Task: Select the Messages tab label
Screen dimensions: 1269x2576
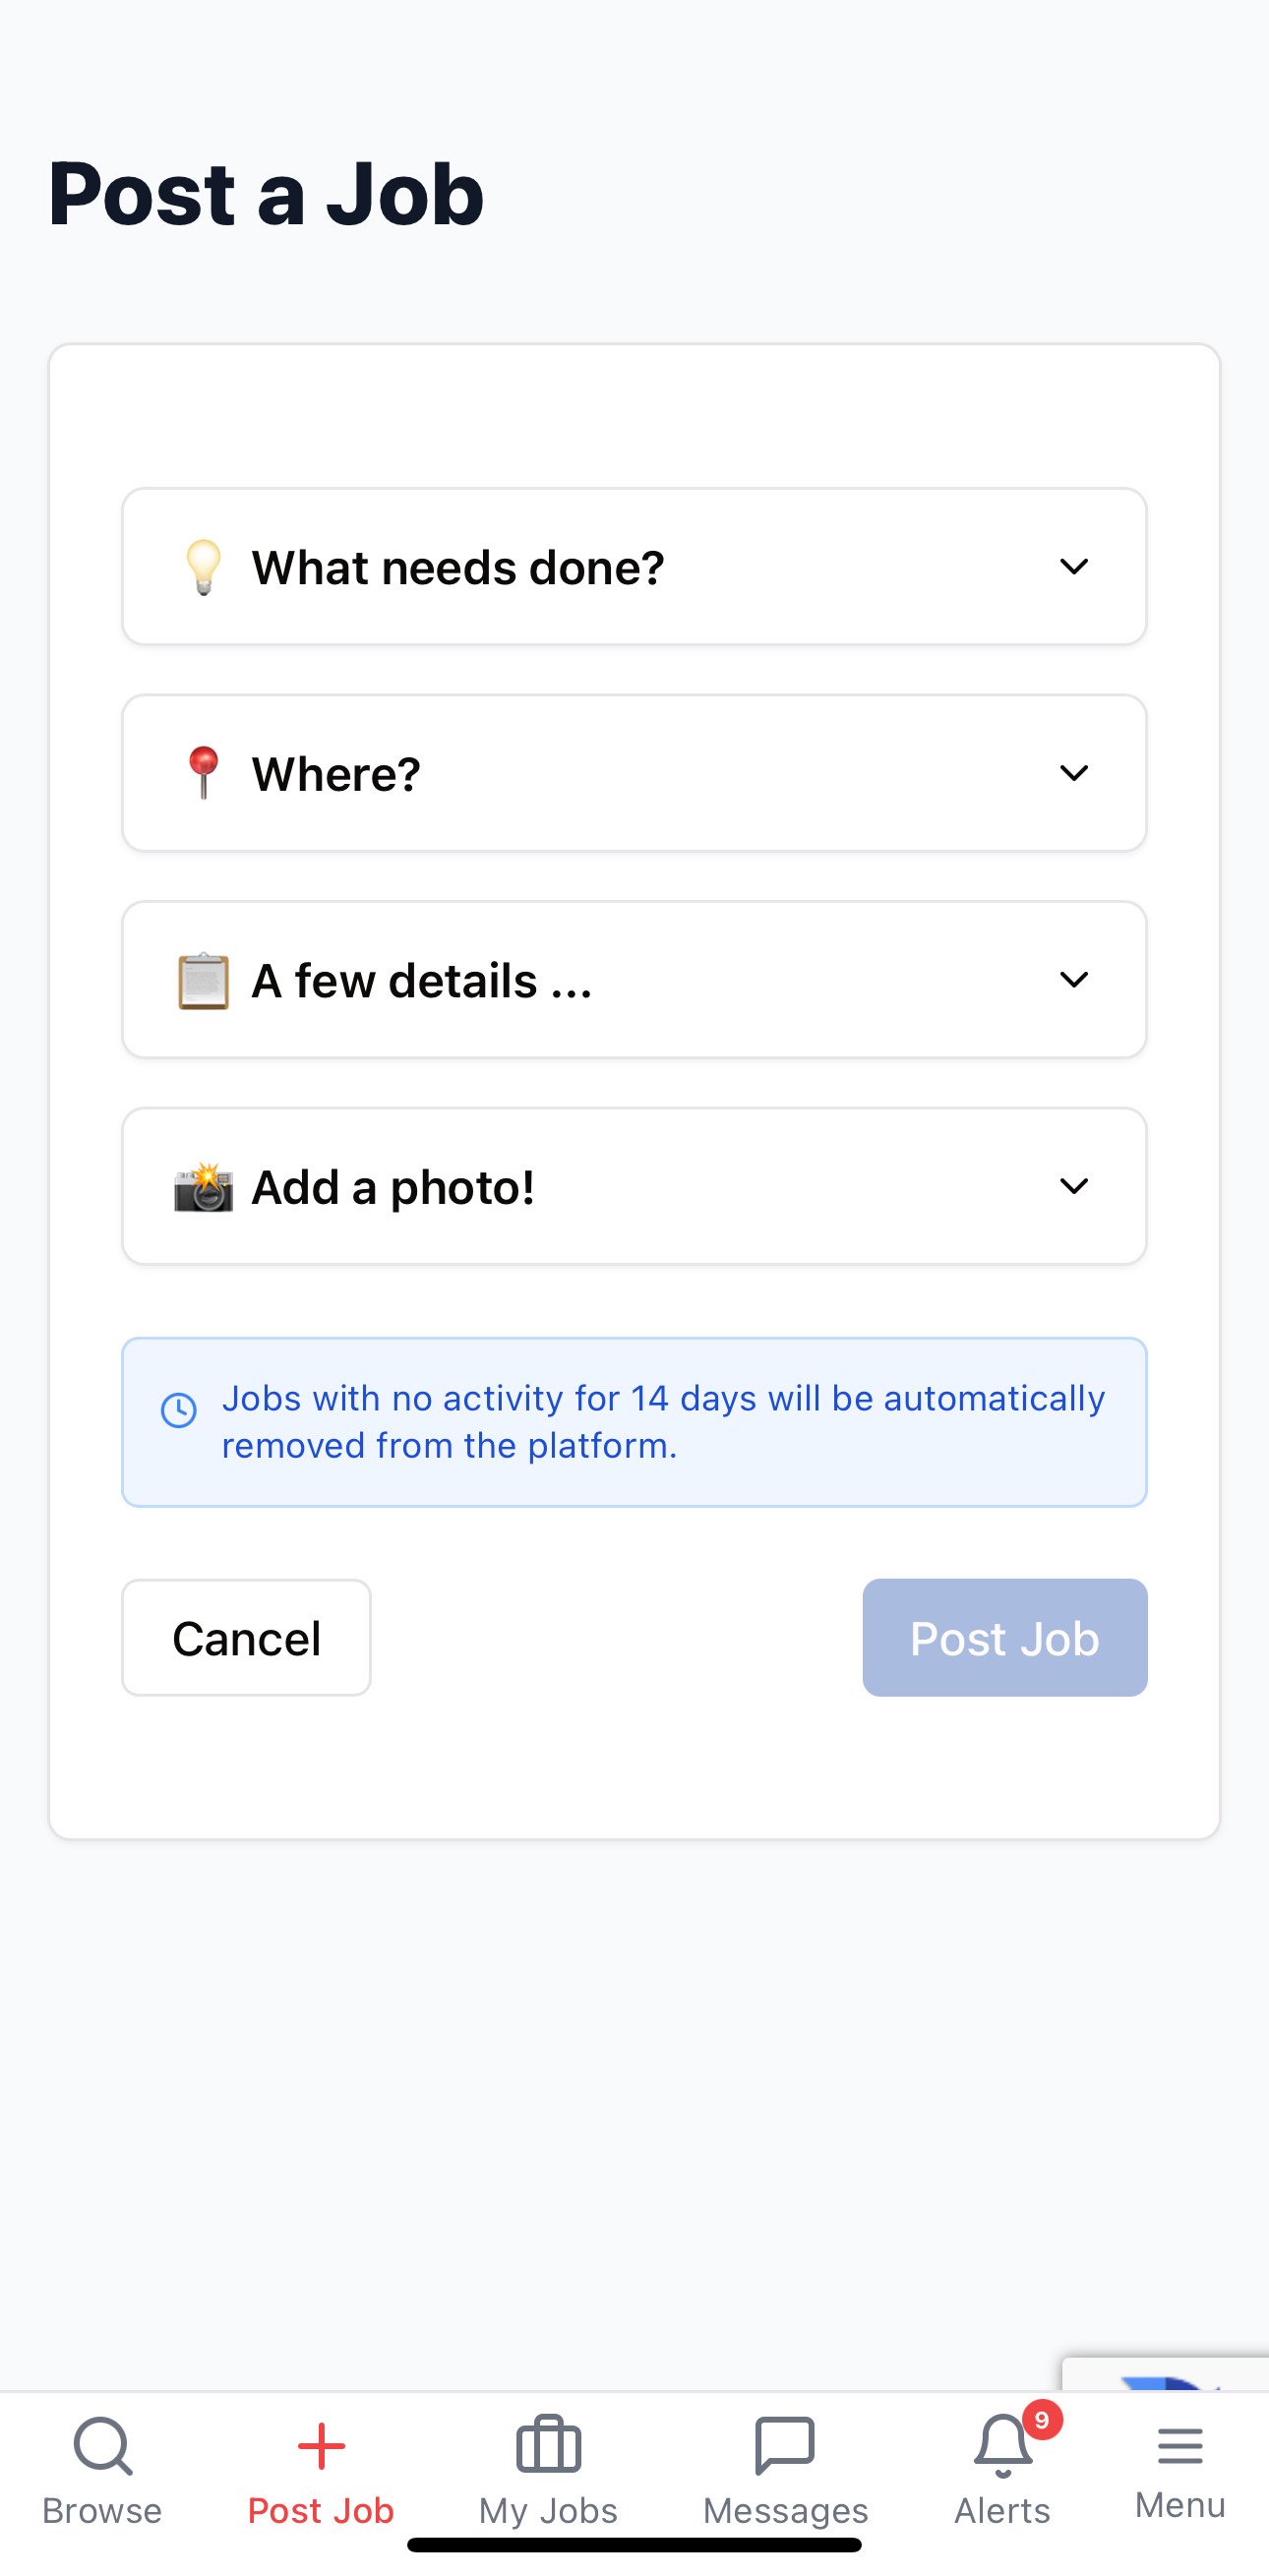Action: (x=785, y=2511)
